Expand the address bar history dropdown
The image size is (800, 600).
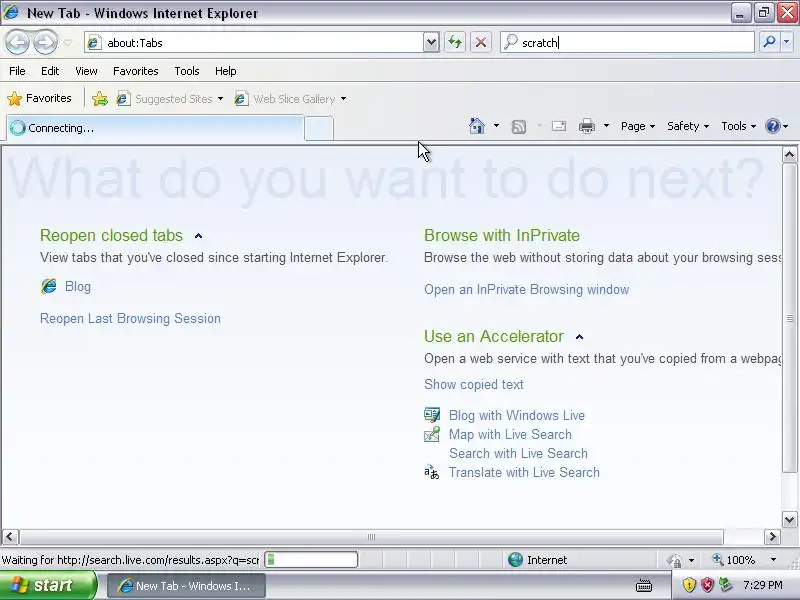431,42
